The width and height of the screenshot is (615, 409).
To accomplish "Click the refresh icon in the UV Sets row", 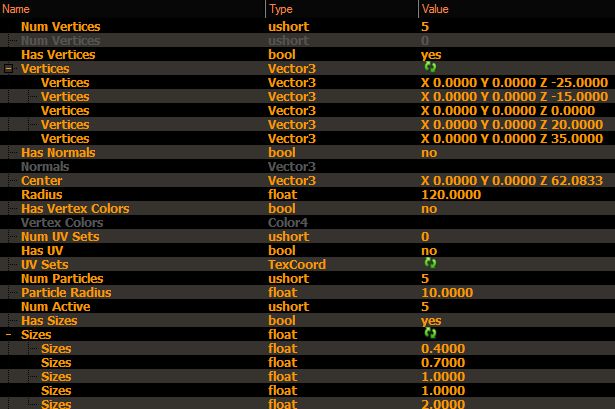I will 430,263.
